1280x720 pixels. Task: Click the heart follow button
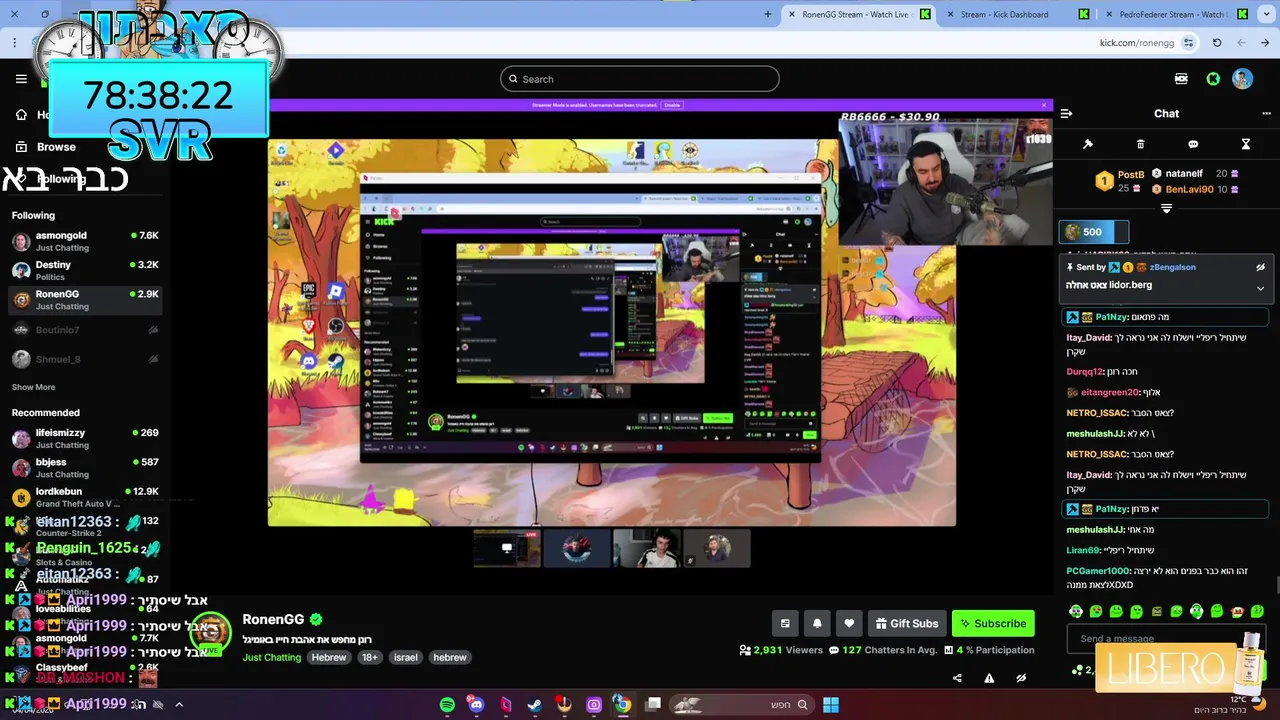point(849,623)
